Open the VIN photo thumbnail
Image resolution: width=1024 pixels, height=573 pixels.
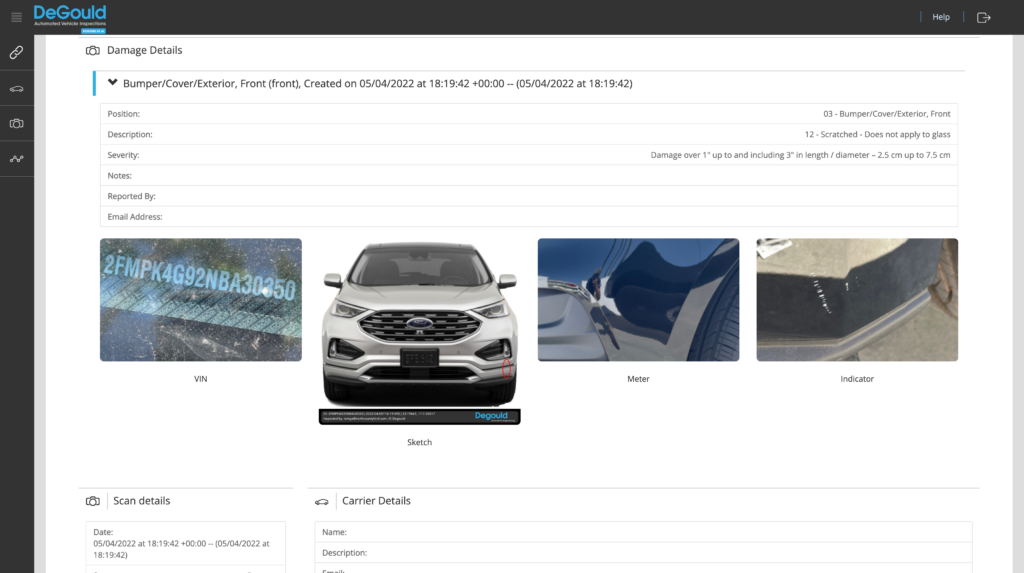click(200, 299)
